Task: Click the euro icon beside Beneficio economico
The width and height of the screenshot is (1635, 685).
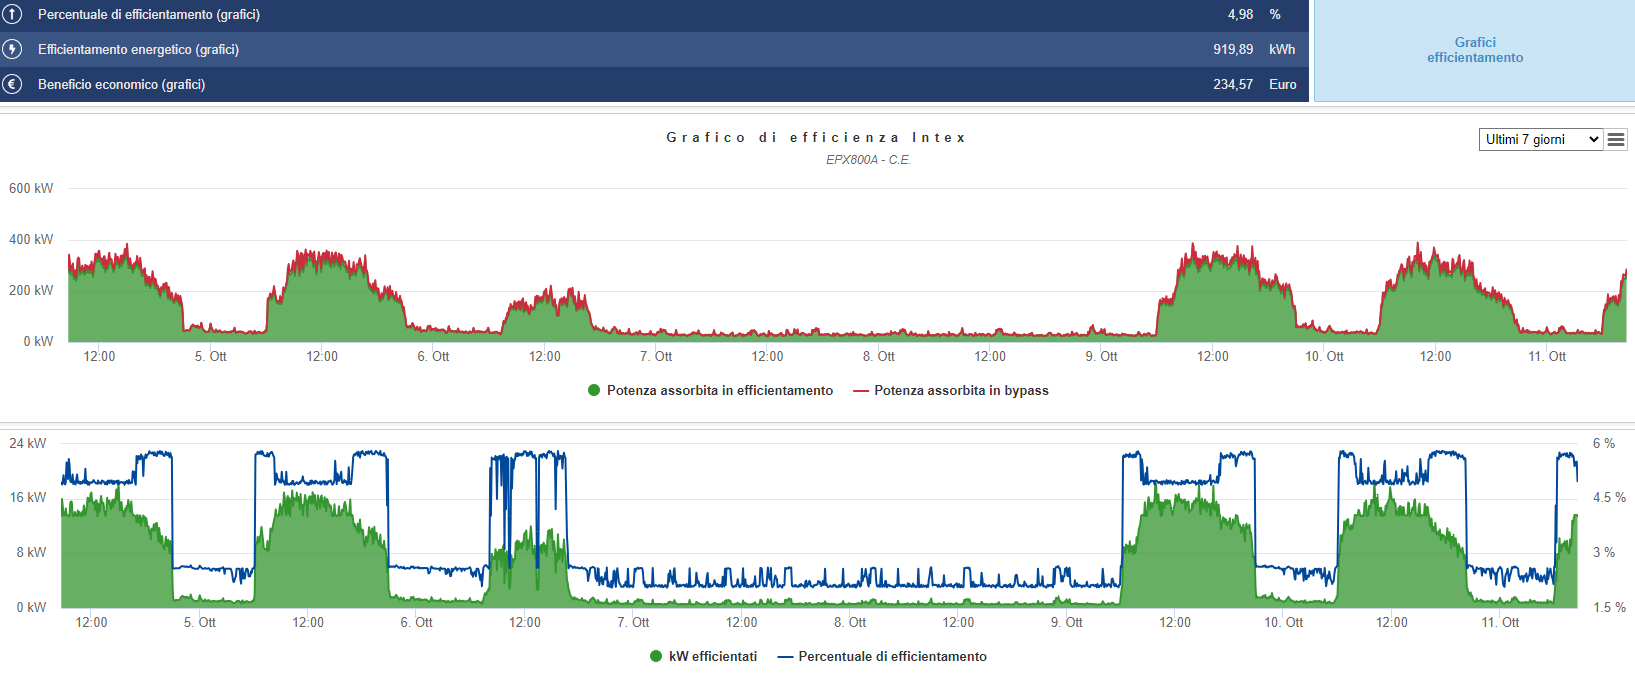Action: coord(12,84)
